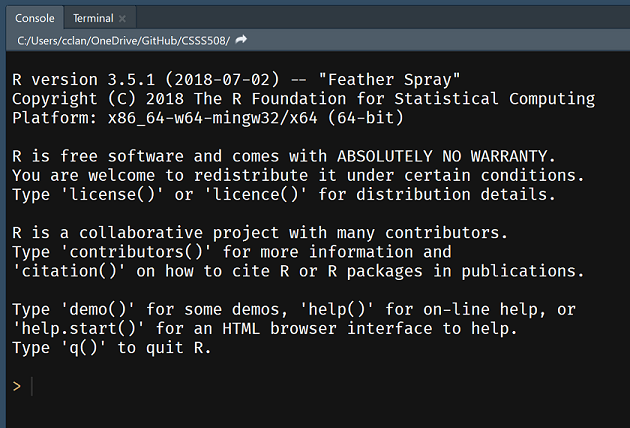This screenshot has width=630, height=428.
Task: Click the 'citation()' on how to cite line
Action: point(299,272)
